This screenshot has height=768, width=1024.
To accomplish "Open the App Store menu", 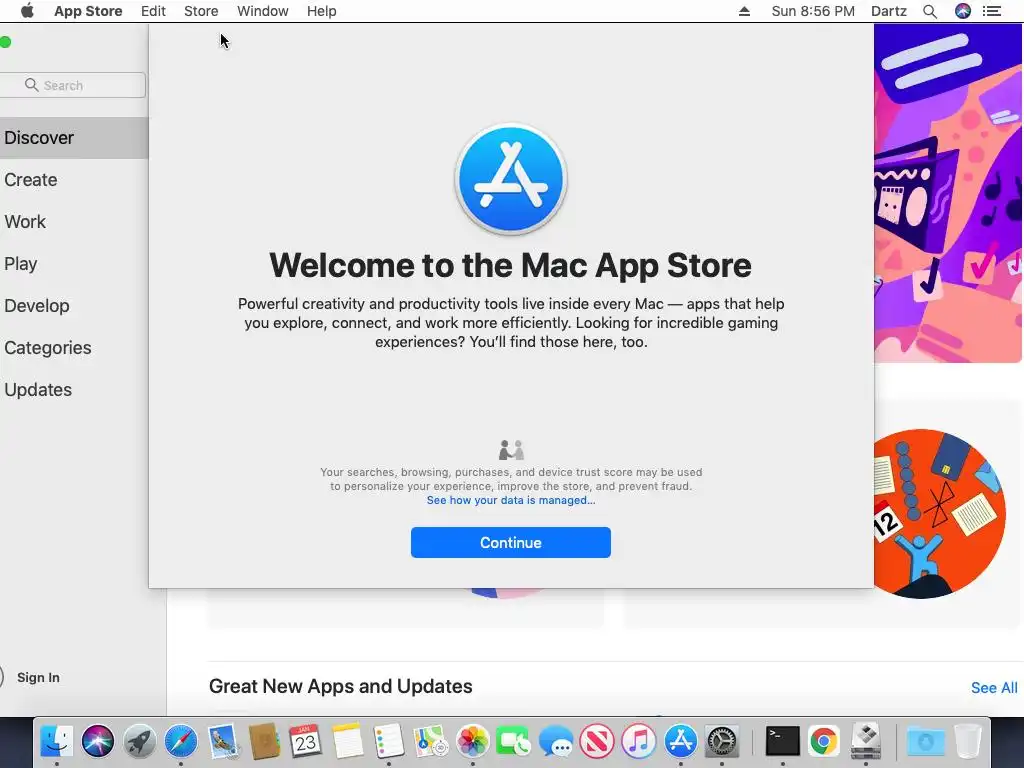I will 88,11.
